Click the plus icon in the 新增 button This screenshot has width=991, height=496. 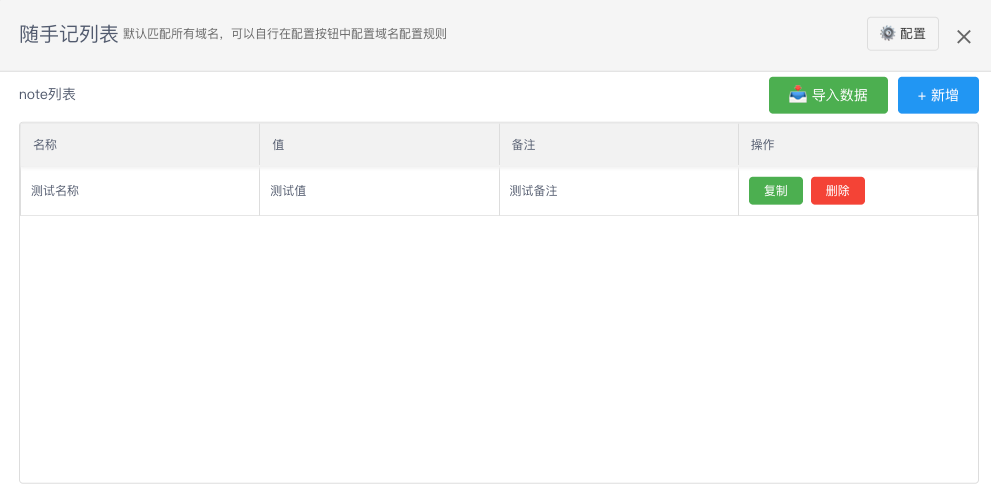[x=921, y=96]
